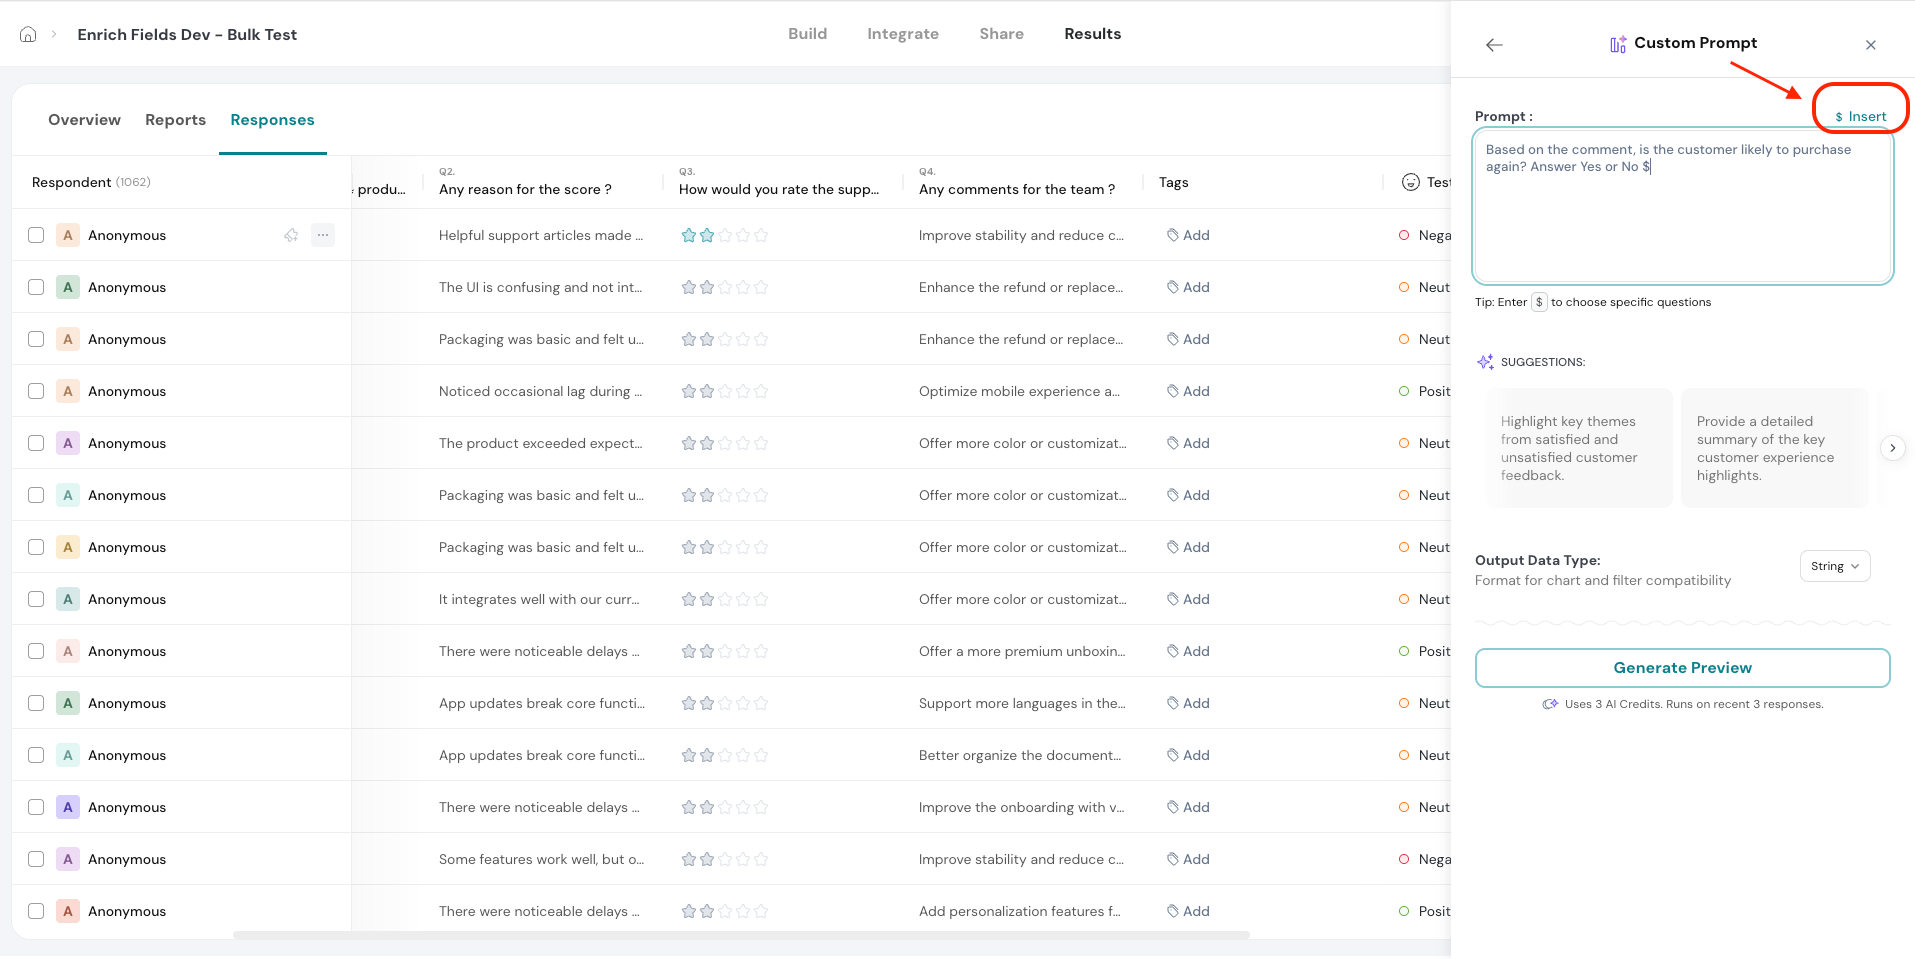
Task: Click the tag Add icon in first row
Action: pyautogui.click(x=1173, y=235)
